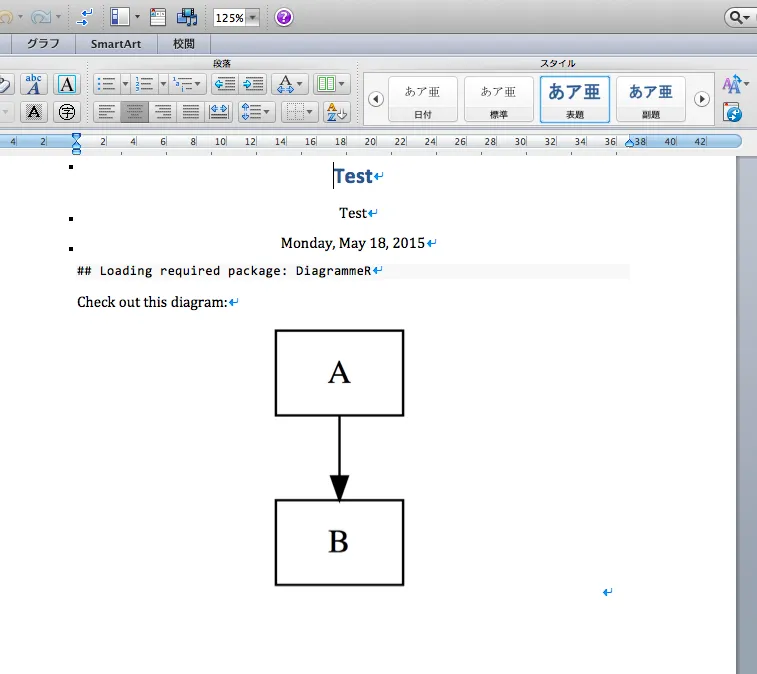This screenshot has width=757, height=674.
Task: Click the change styles AA icon
Action: pyautogui.click(x=734, y=84)
